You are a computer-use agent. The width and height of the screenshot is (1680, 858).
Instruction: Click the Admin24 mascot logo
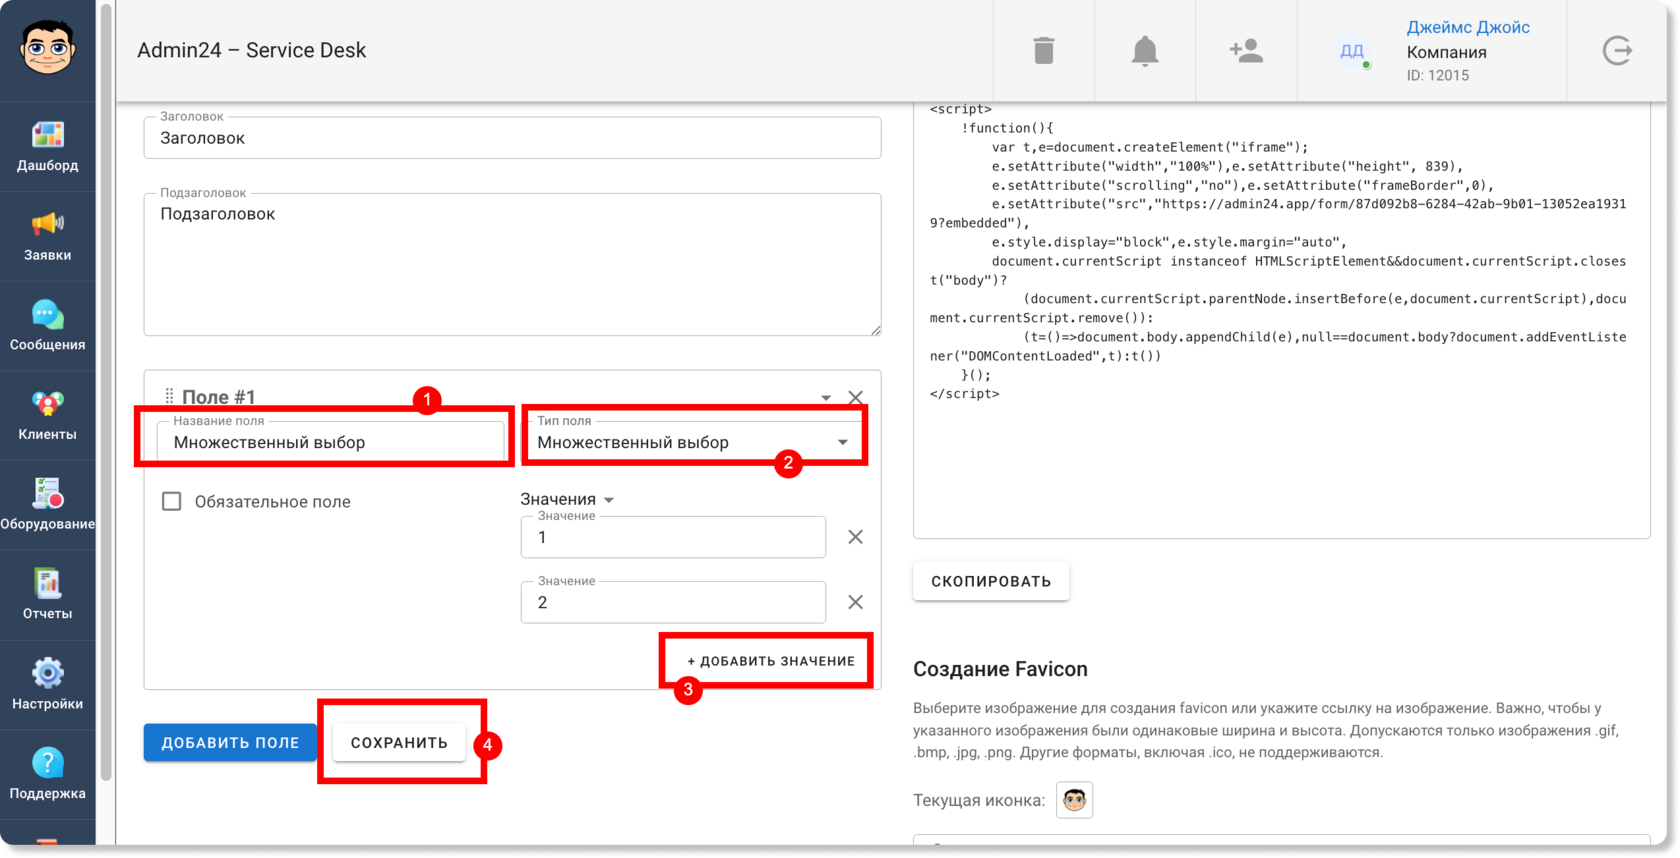[47, 47]
